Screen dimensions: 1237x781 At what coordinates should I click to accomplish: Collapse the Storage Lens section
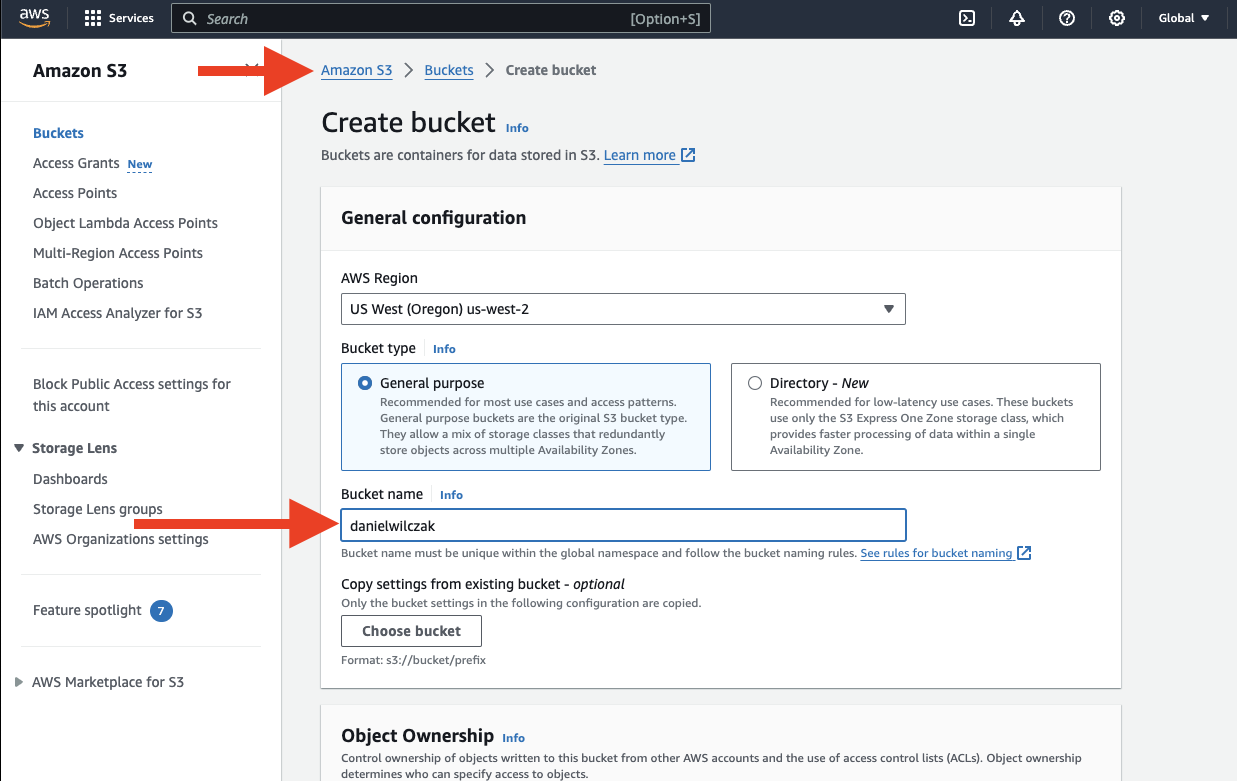click(x=20, y=448)
